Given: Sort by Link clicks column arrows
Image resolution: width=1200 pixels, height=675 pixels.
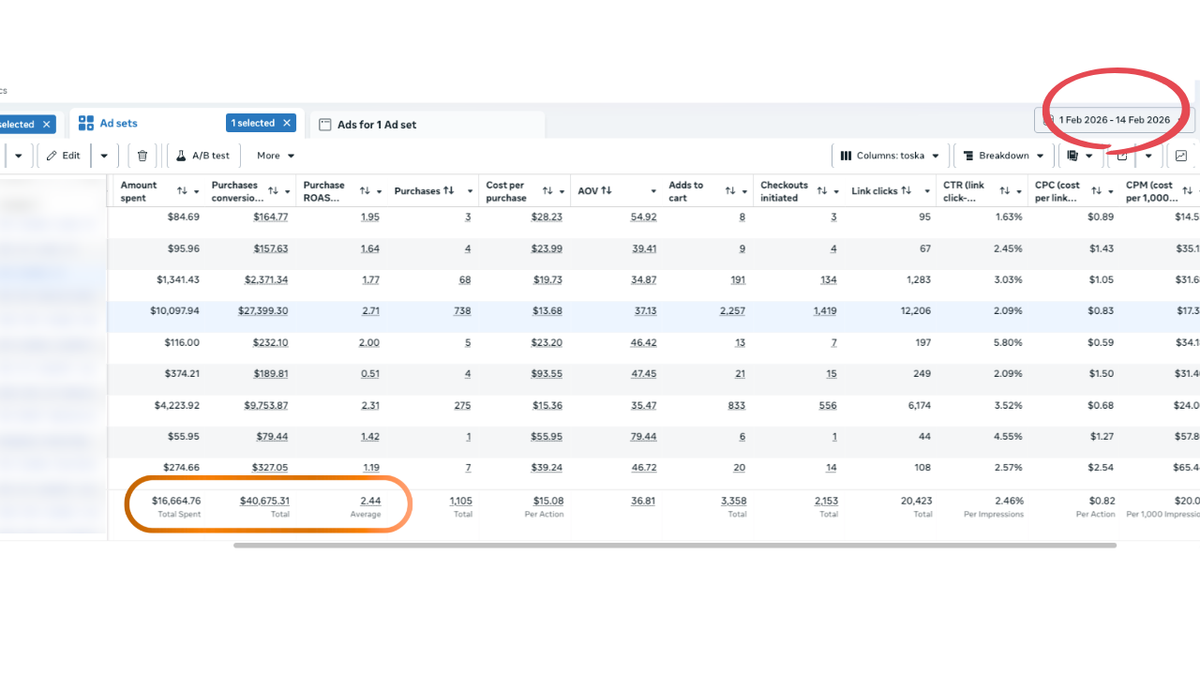Looking at the screenshot, I should point(905,191).
